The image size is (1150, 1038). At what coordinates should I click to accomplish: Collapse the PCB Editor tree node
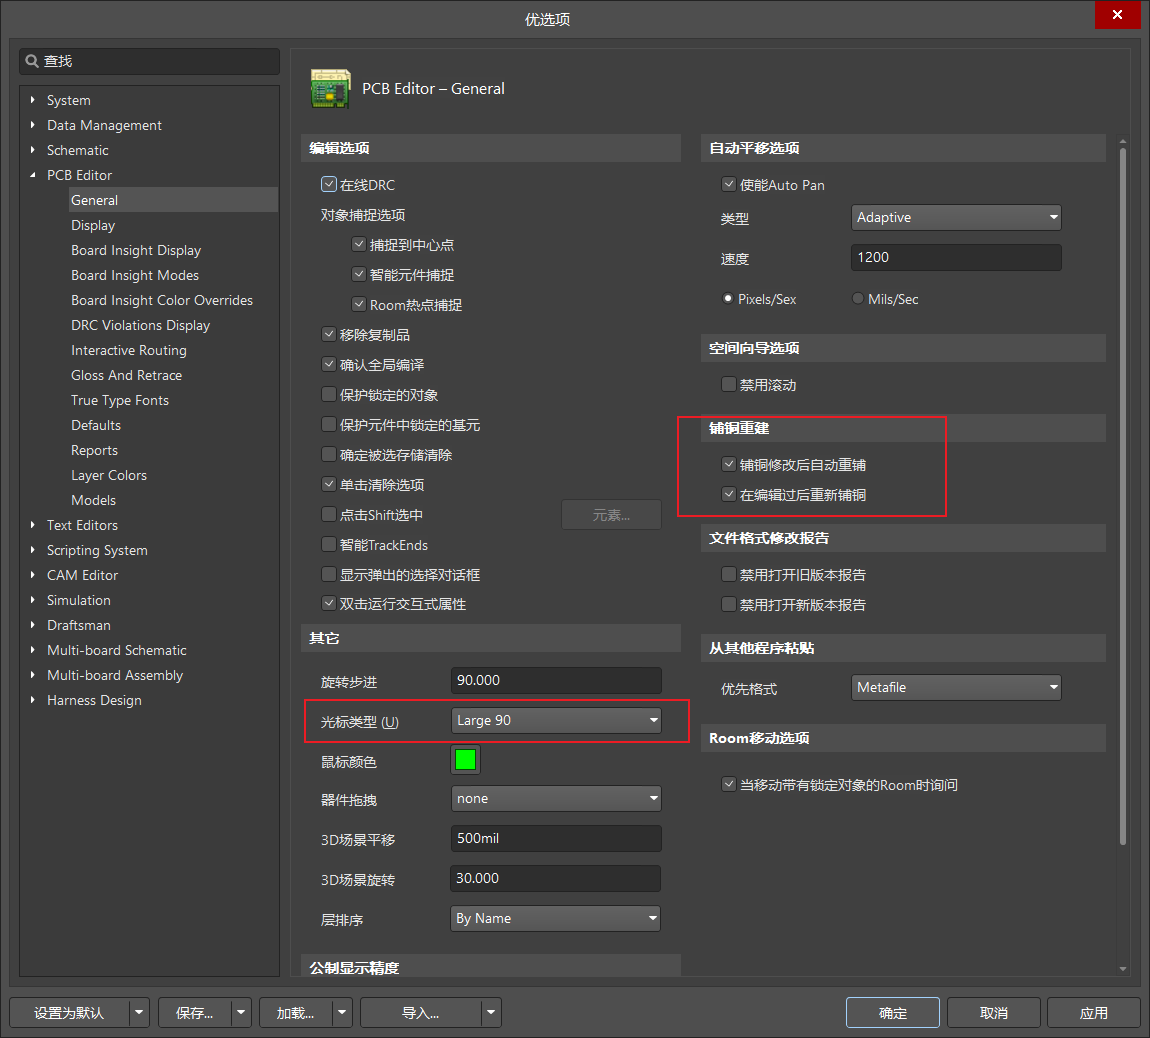click(32, 175)
